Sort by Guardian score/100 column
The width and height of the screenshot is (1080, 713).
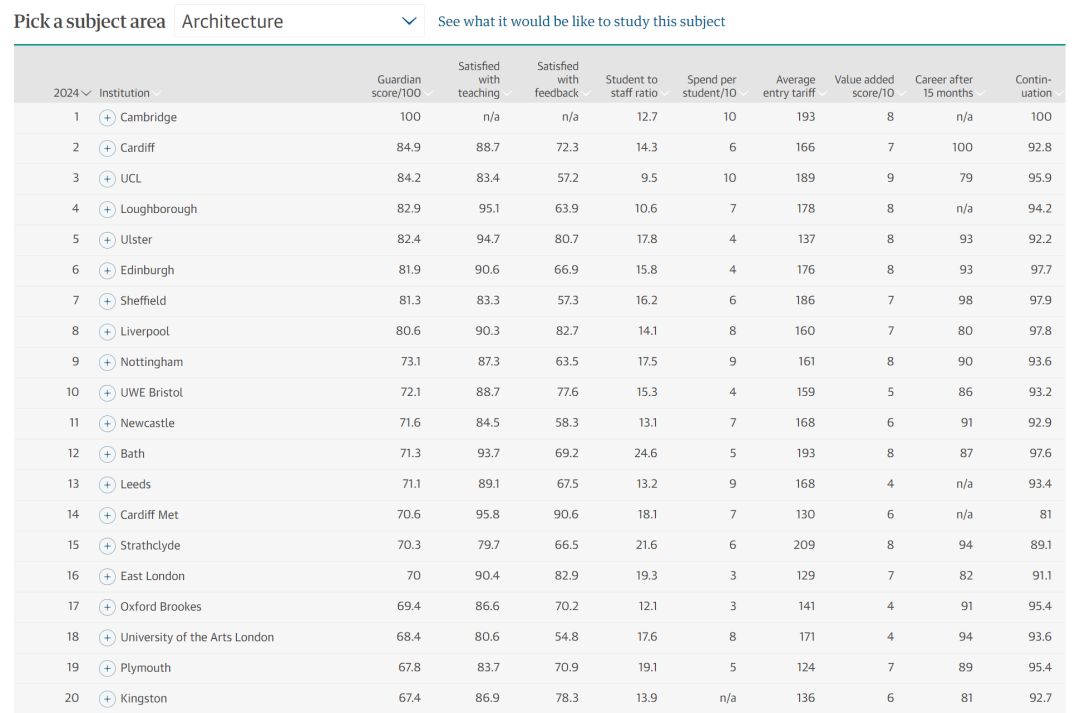pos(401,86)
